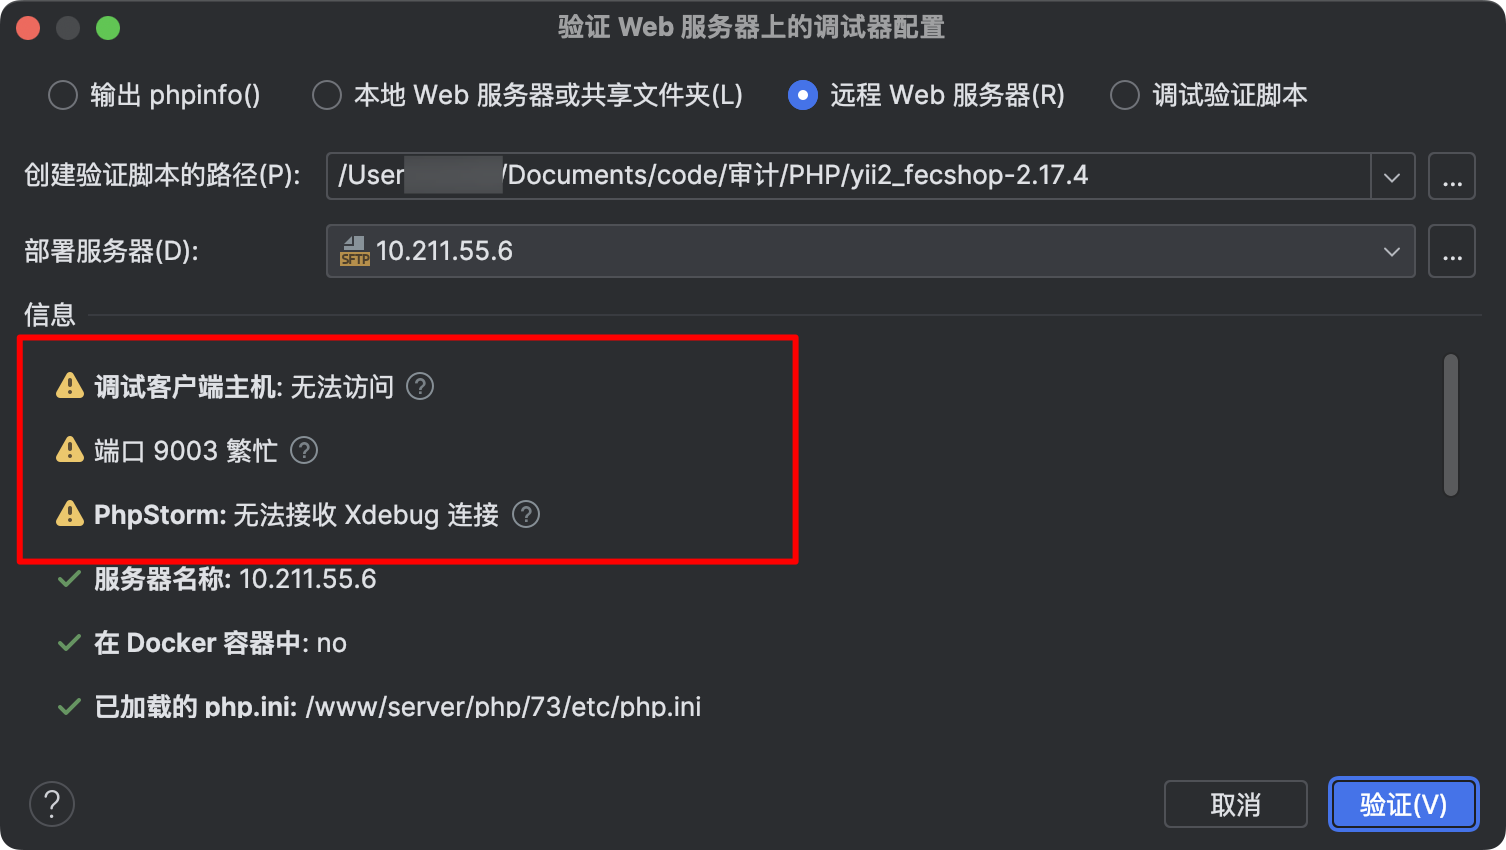Open help for 无法接收 Xdebug 连接 warning
The width and height of the screenshot is (1506, 850).
tap(526, 514)
